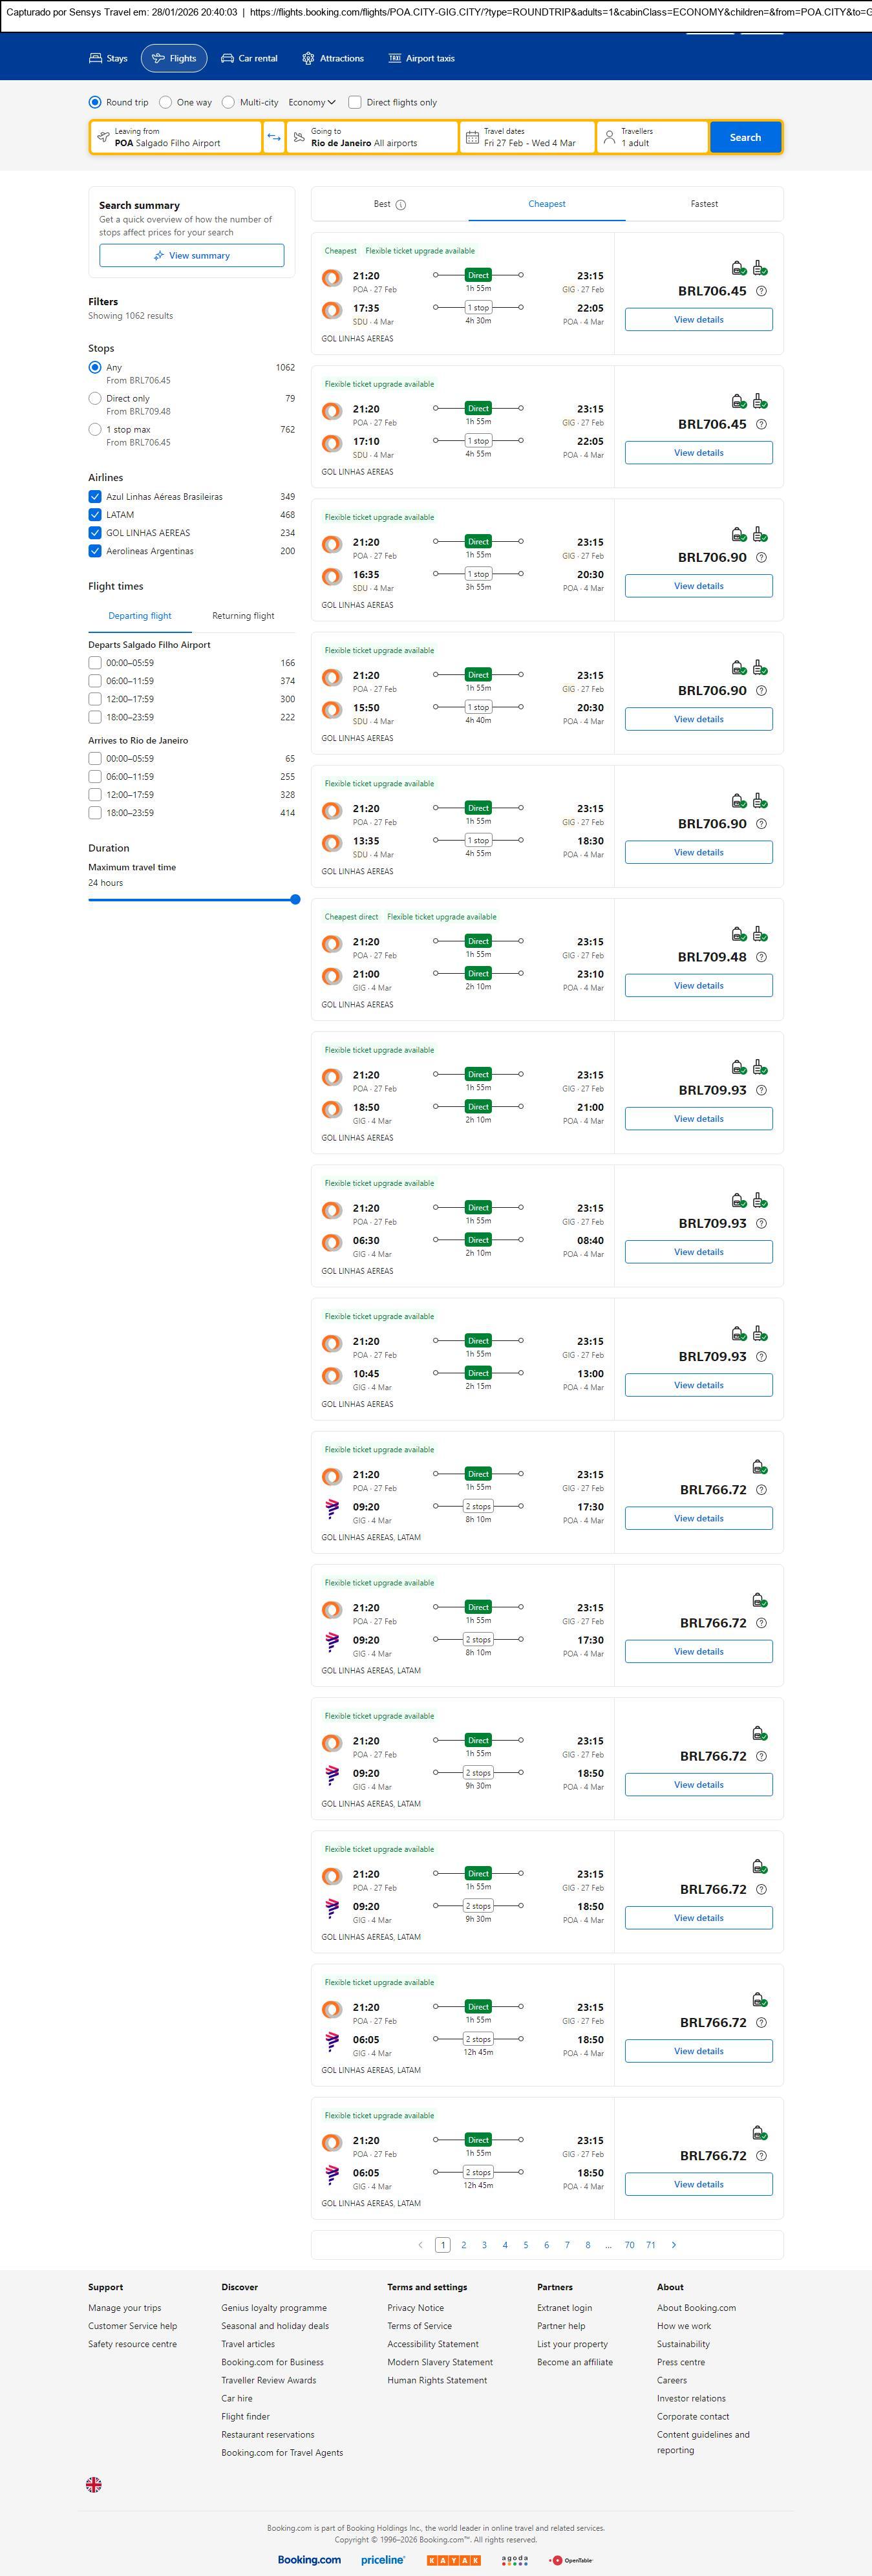The width and height of the screenshot is (872, 2576).
Task: Open the Travellers selector field
Action: [652, 137]
